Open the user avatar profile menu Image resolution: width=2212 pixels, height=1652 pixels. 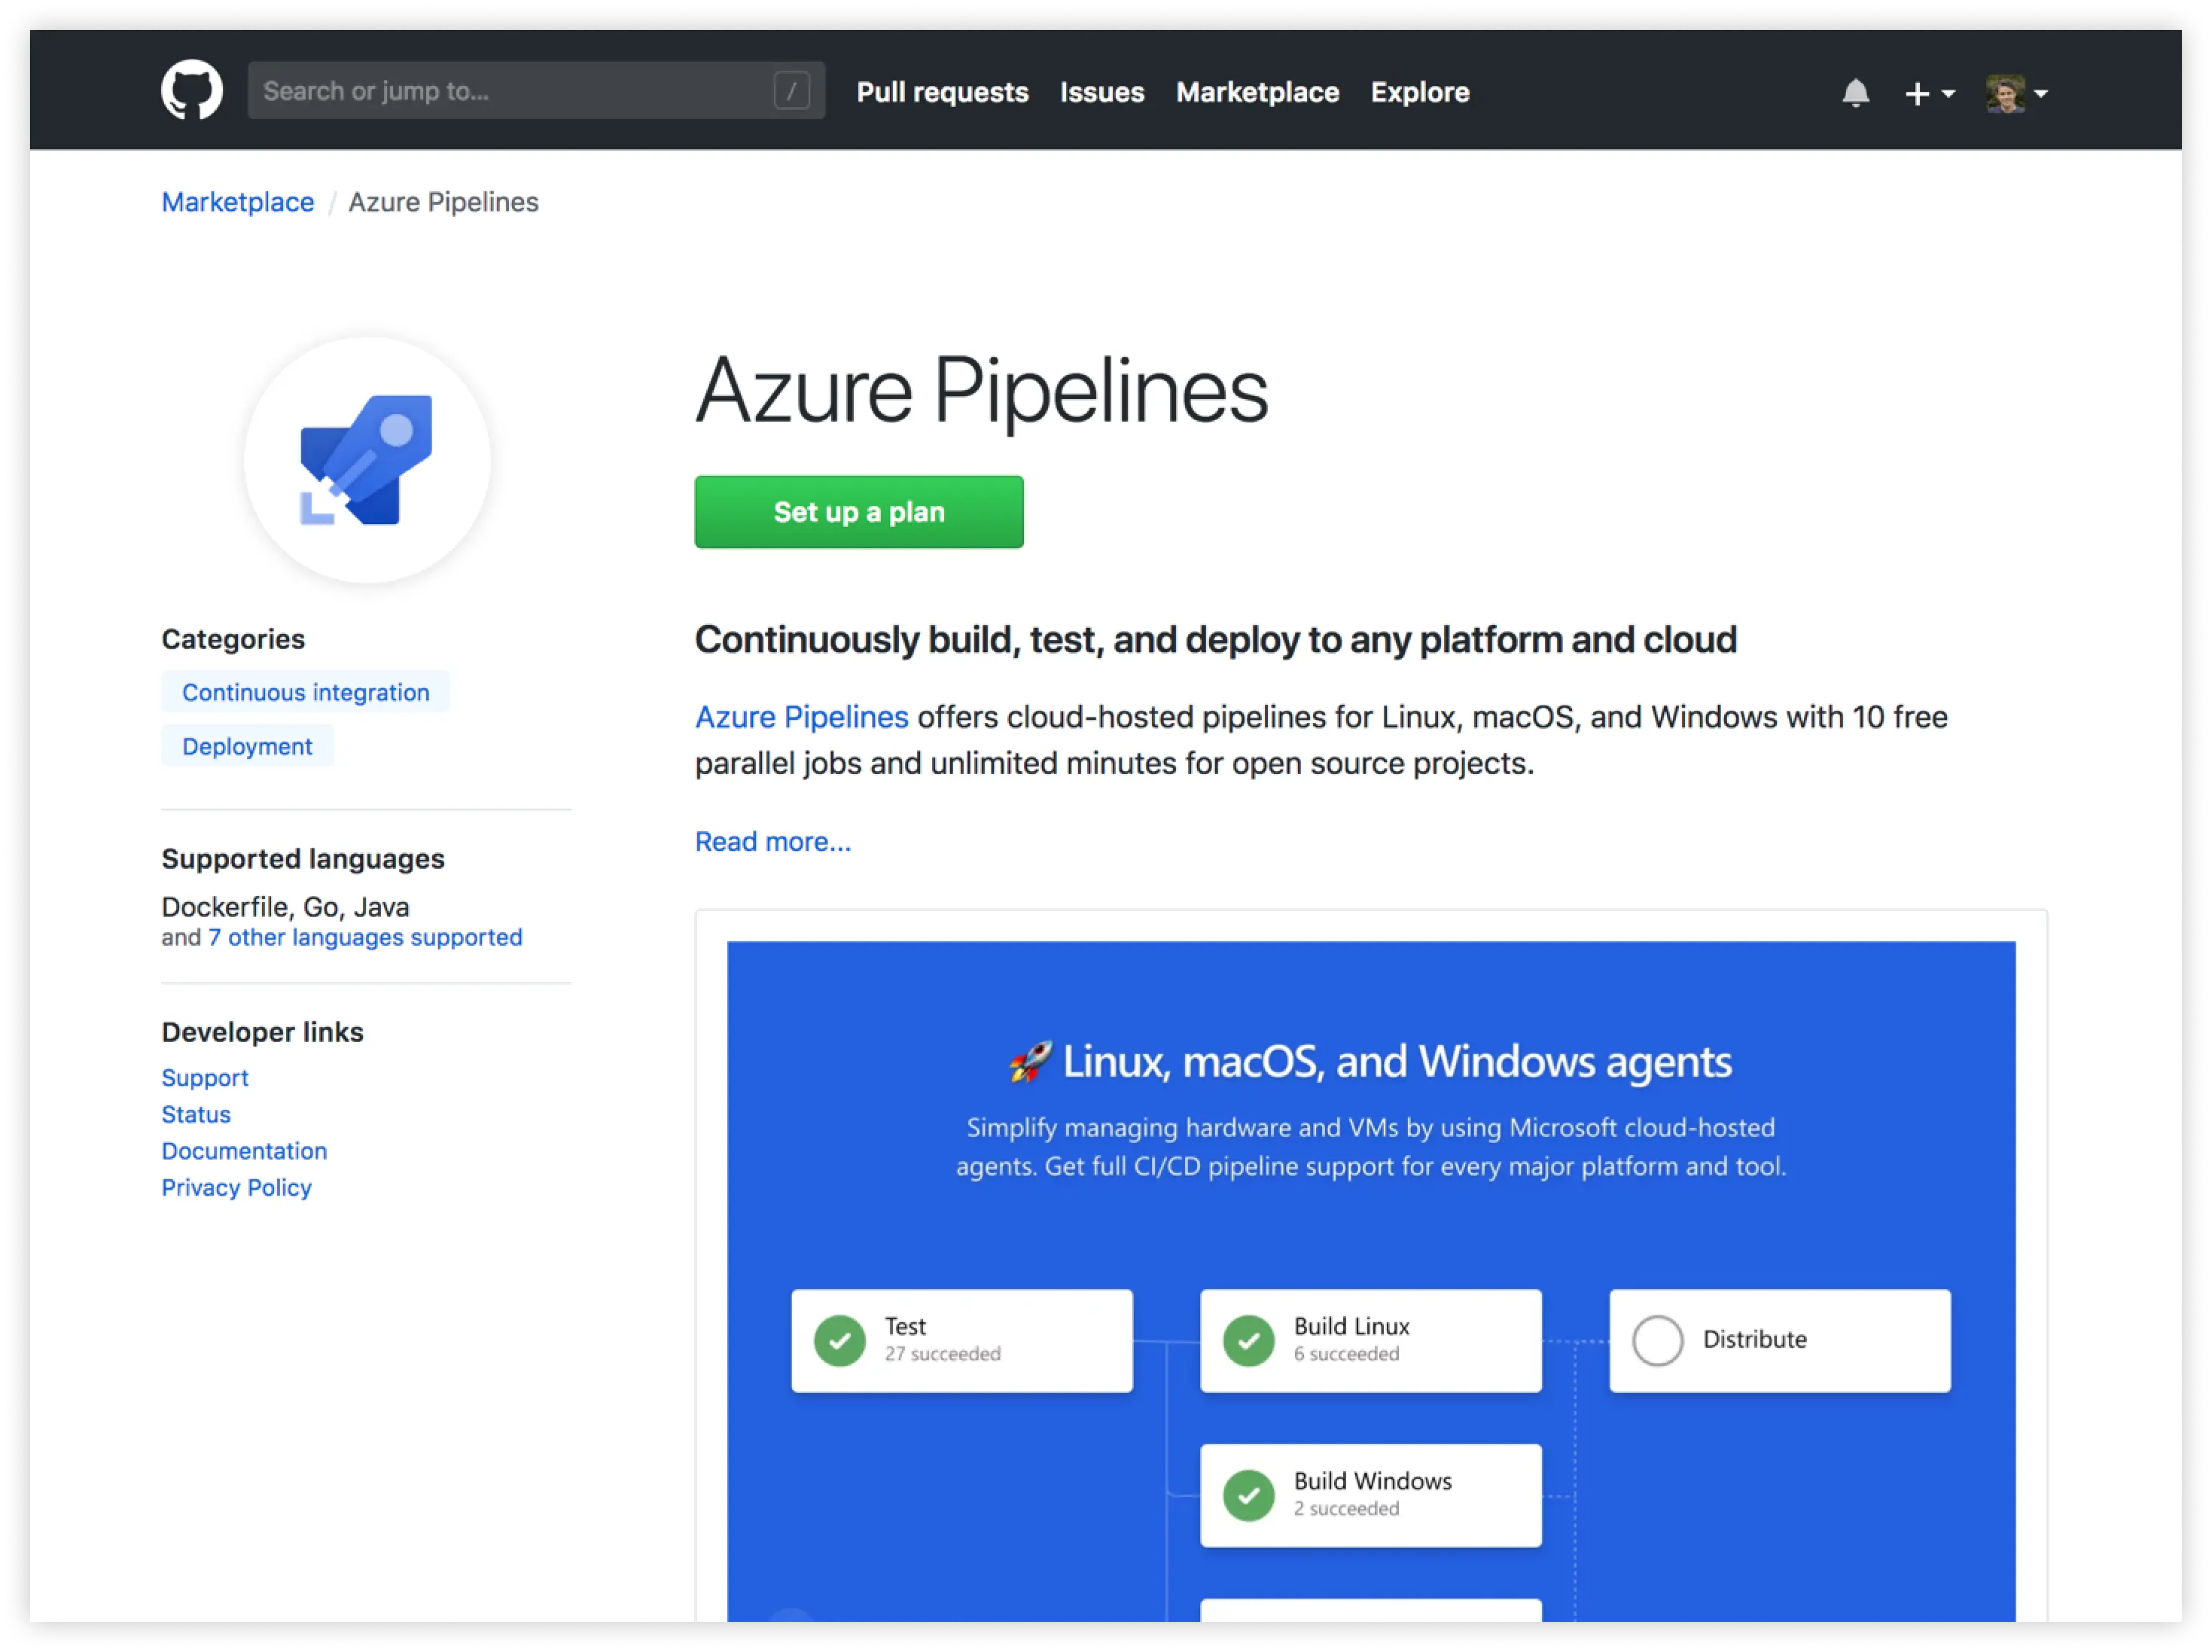point(2015,93)
